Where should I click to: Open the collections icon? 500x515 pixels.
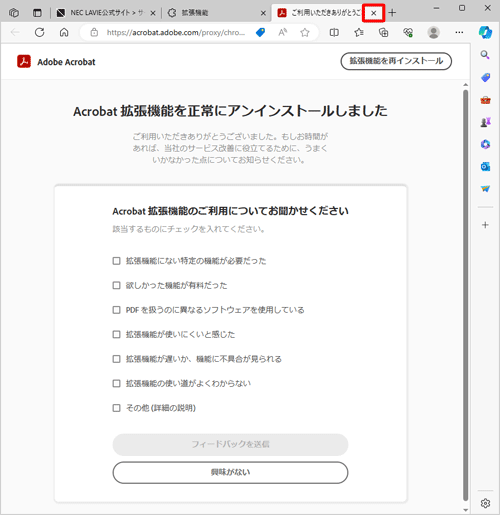click(384, 32)
